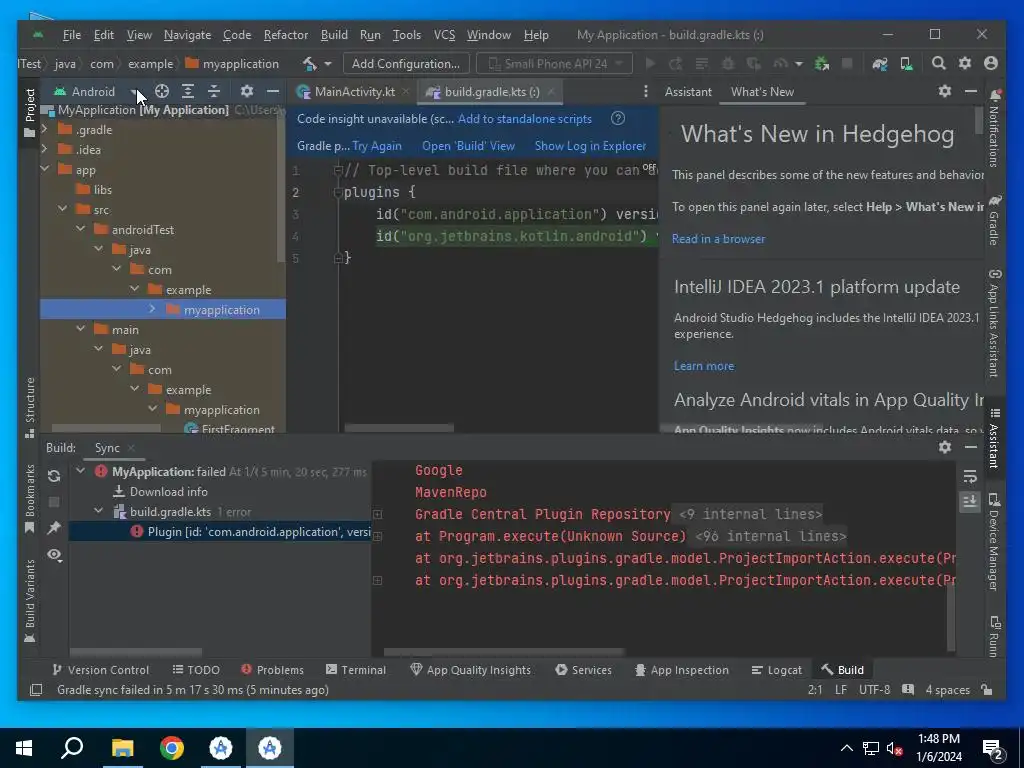The height and width of the screenshot is (768, 1024).
Task: Collapse the app folder
Action: point(44,169)
